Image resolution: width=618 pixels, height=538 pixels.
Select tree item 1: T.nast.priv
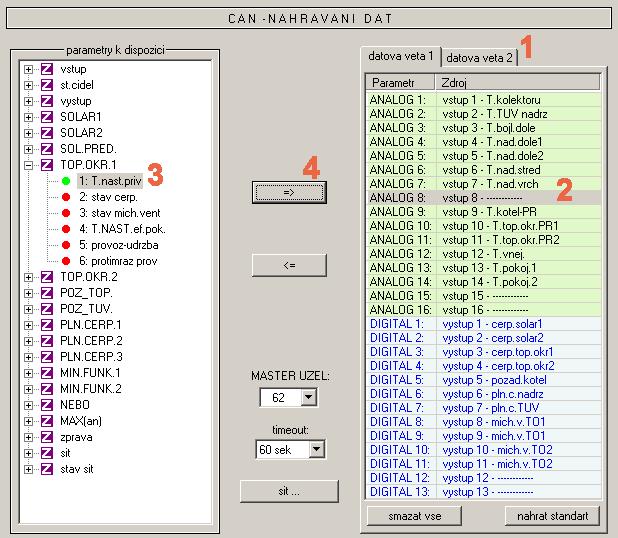pos(110,181)
